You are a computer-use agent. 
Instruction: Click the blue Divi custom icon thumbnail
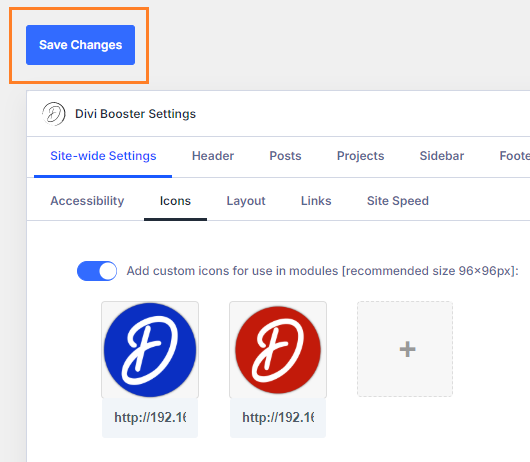pos(150,350)
